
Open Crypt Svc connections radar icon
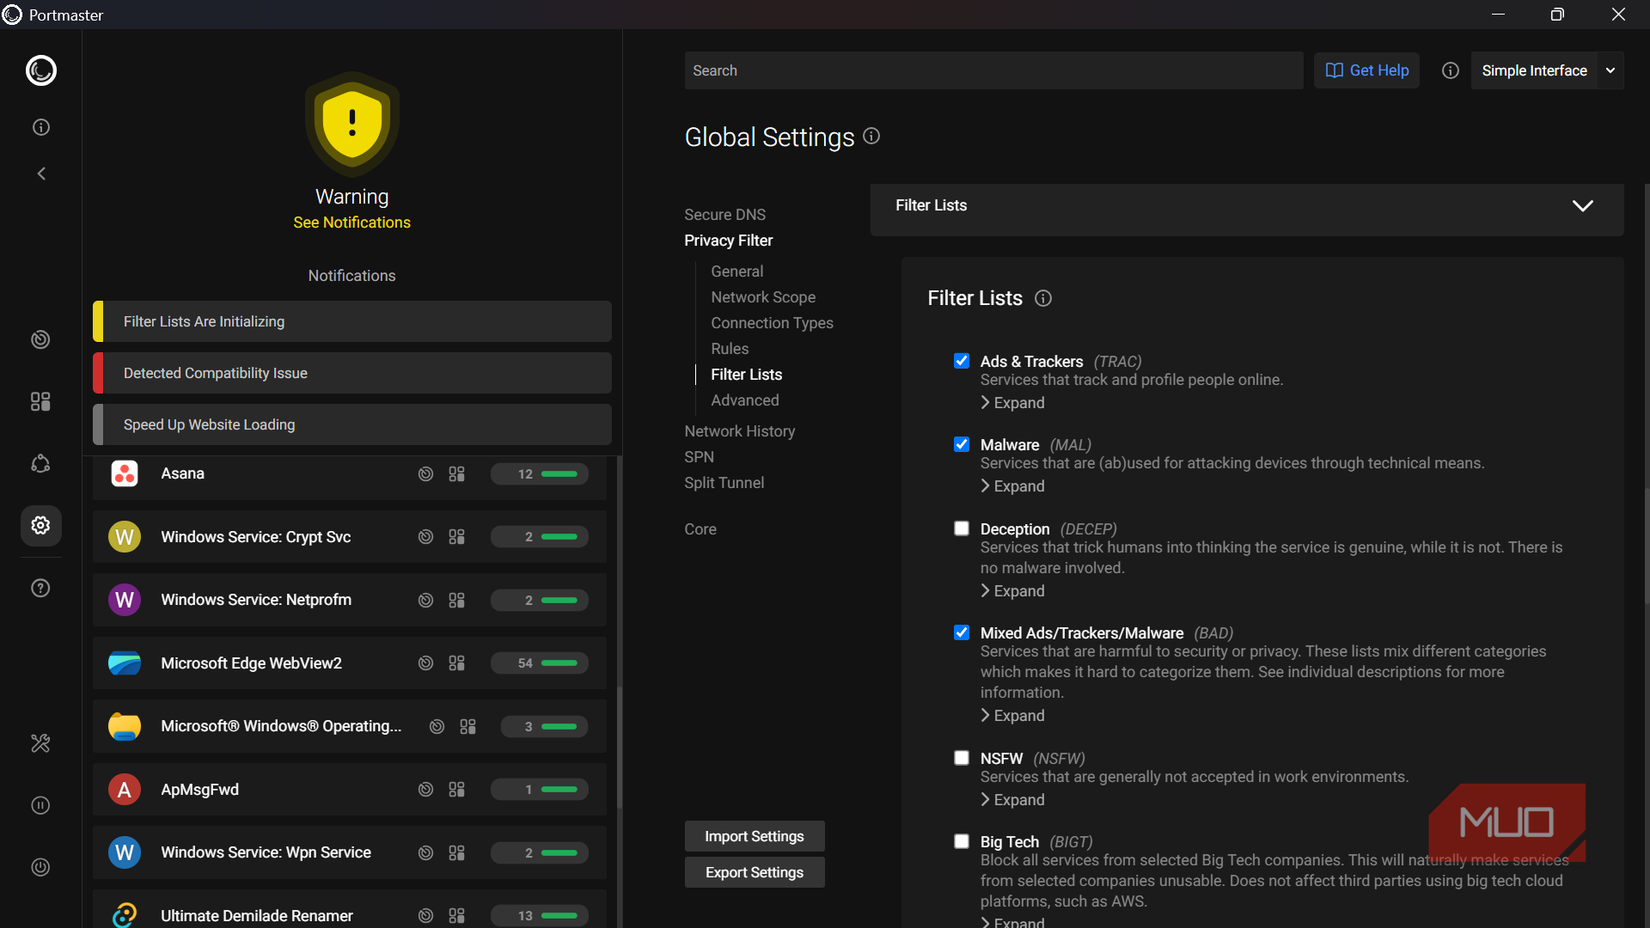pyautogui.click(x=426, y=537)
